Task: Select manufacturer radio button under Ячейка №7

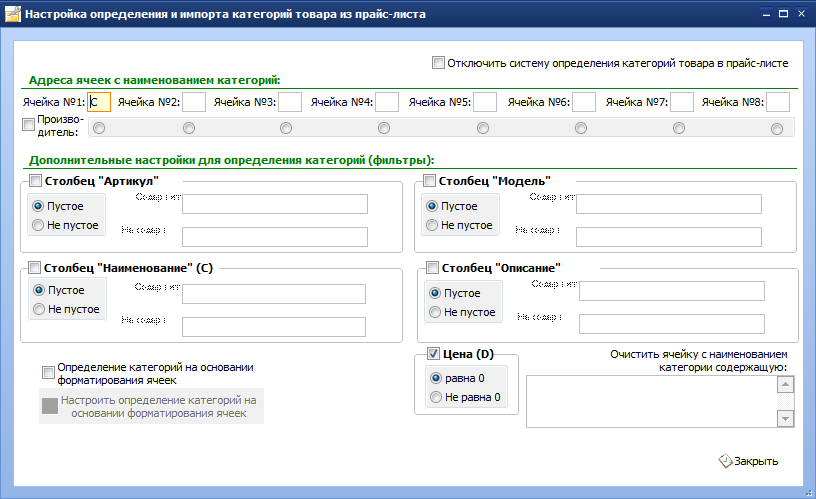Action: point(679,128)
